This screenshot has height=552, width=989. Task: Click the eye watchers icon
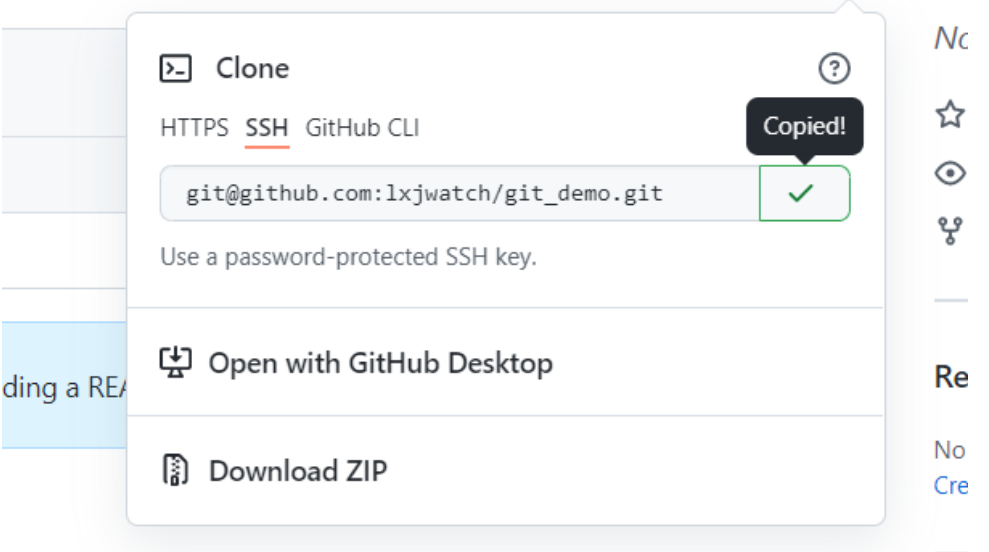click(x=950, y=174)
